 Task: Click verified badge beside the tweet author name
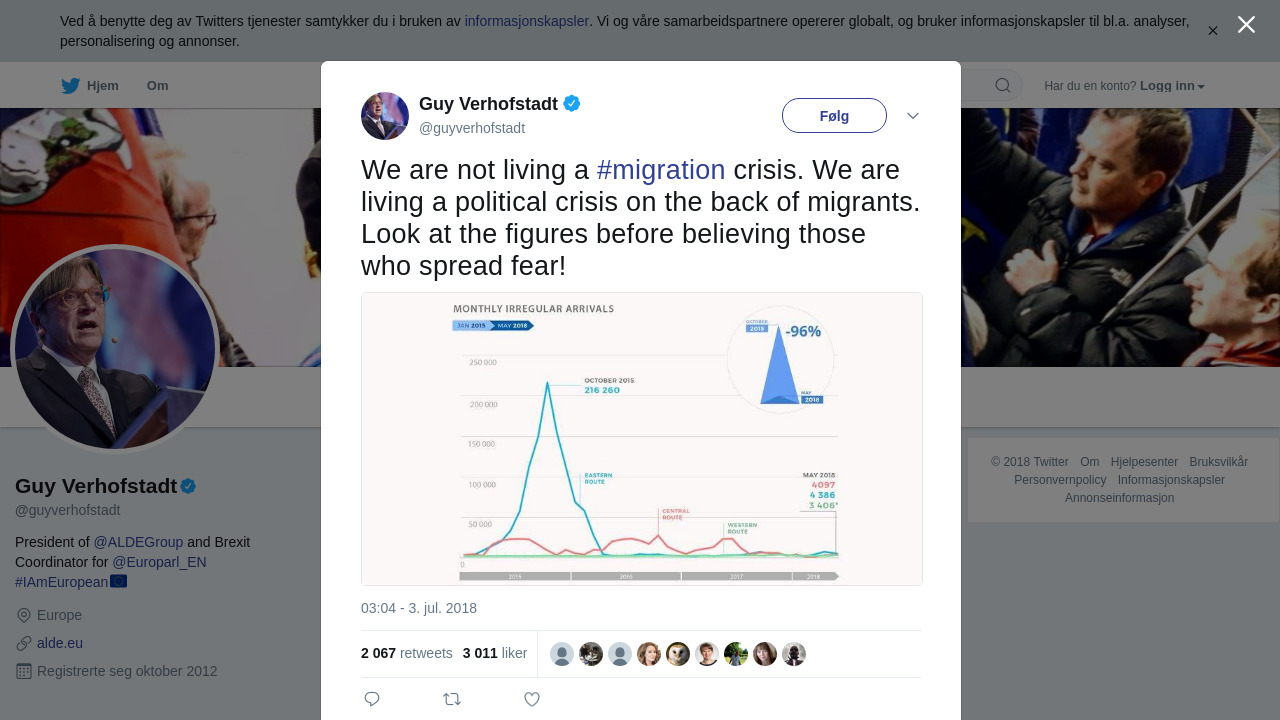pyautogui.click(x=572, y=103)
